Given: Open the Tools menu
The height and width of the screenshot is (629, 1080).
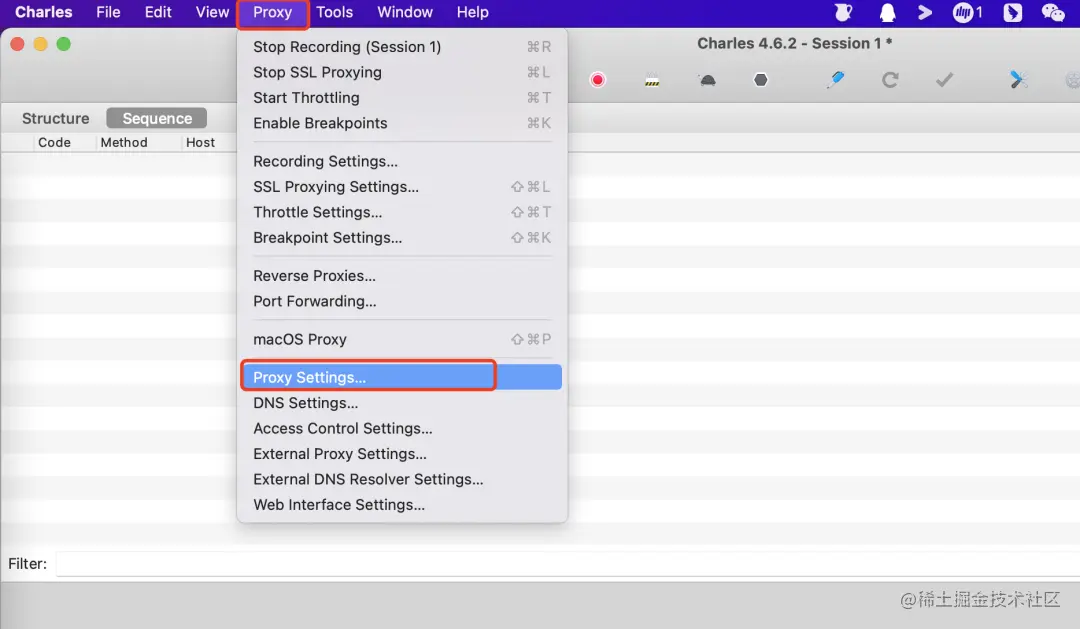Looking at the screenshot, I should coord(335,12).
